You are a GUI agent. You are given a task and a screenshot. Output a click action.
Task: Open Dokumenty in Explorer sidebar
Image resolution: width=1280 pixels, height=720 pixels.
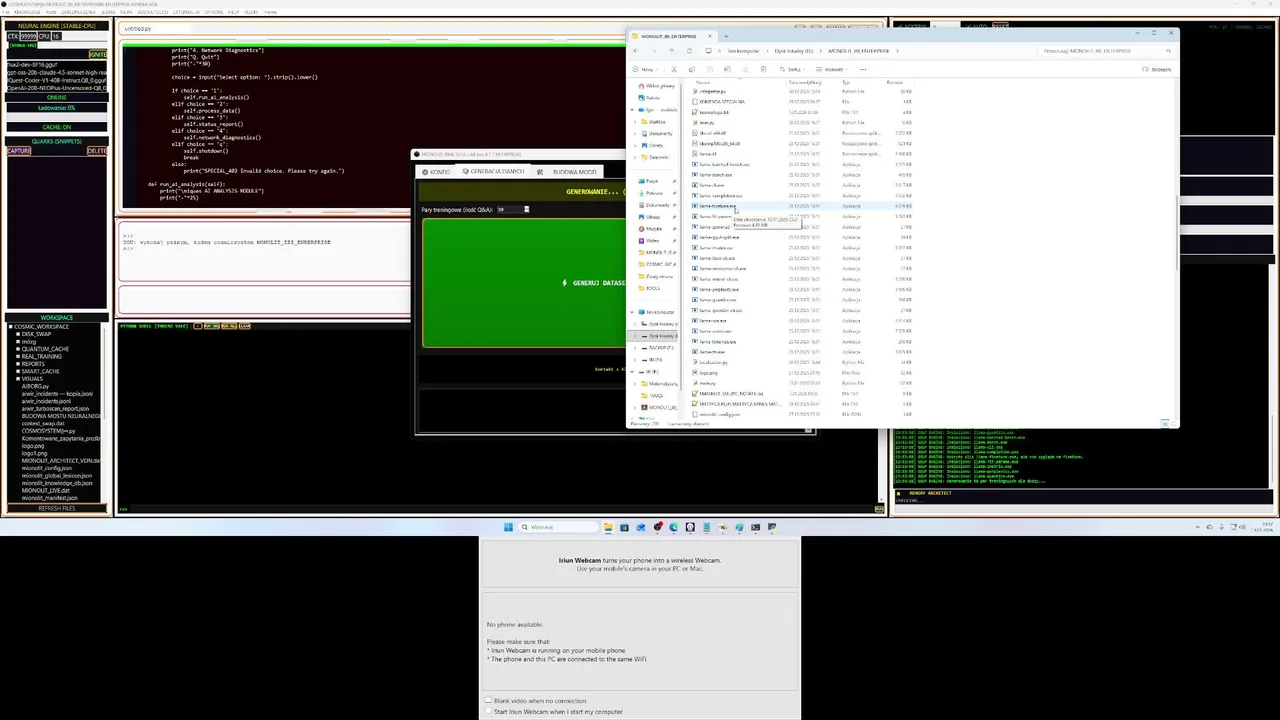656,205
